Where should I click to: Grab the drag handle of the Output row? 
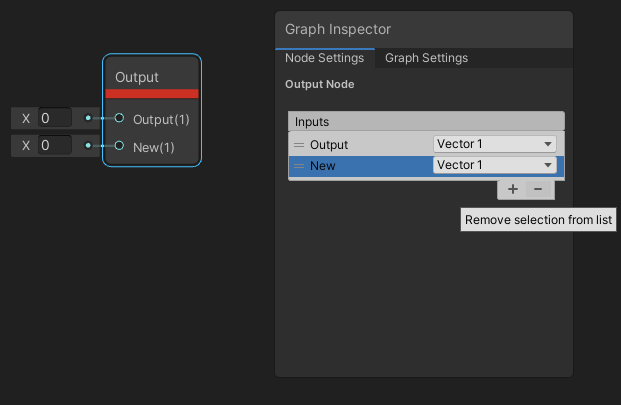[299, 145]
